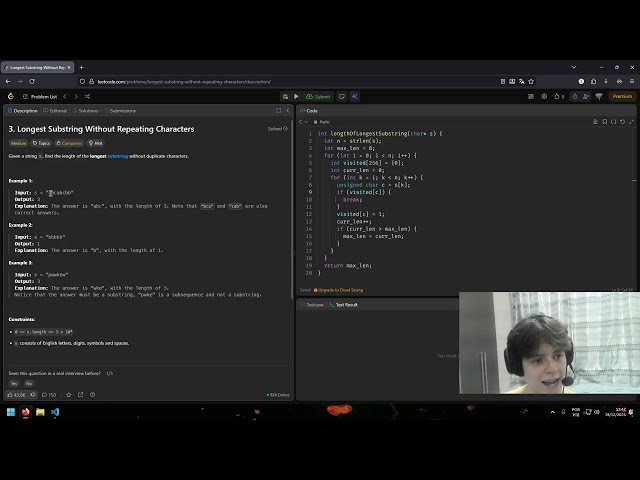Click the format code icon
The image size is (640, 480).
pos(596,122)
